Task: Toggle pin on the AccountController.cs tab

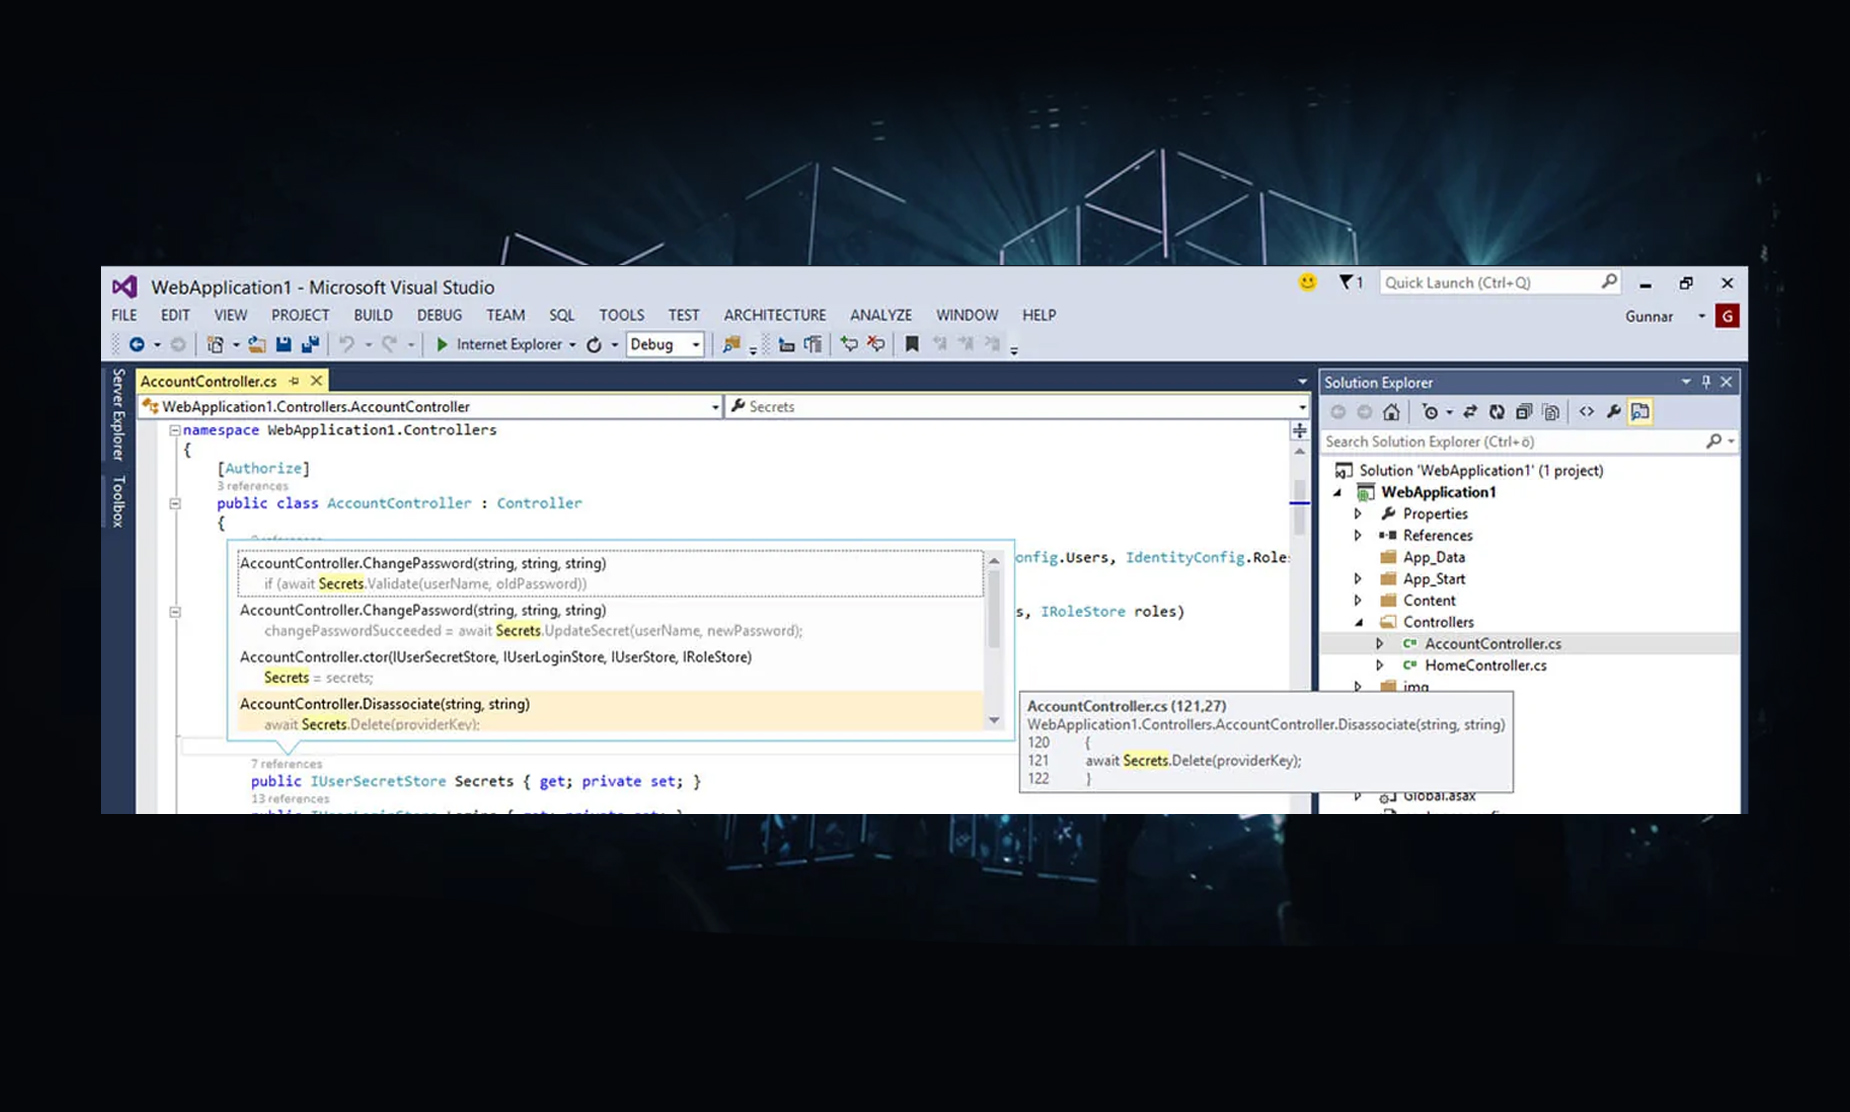Action: point(294,381)
